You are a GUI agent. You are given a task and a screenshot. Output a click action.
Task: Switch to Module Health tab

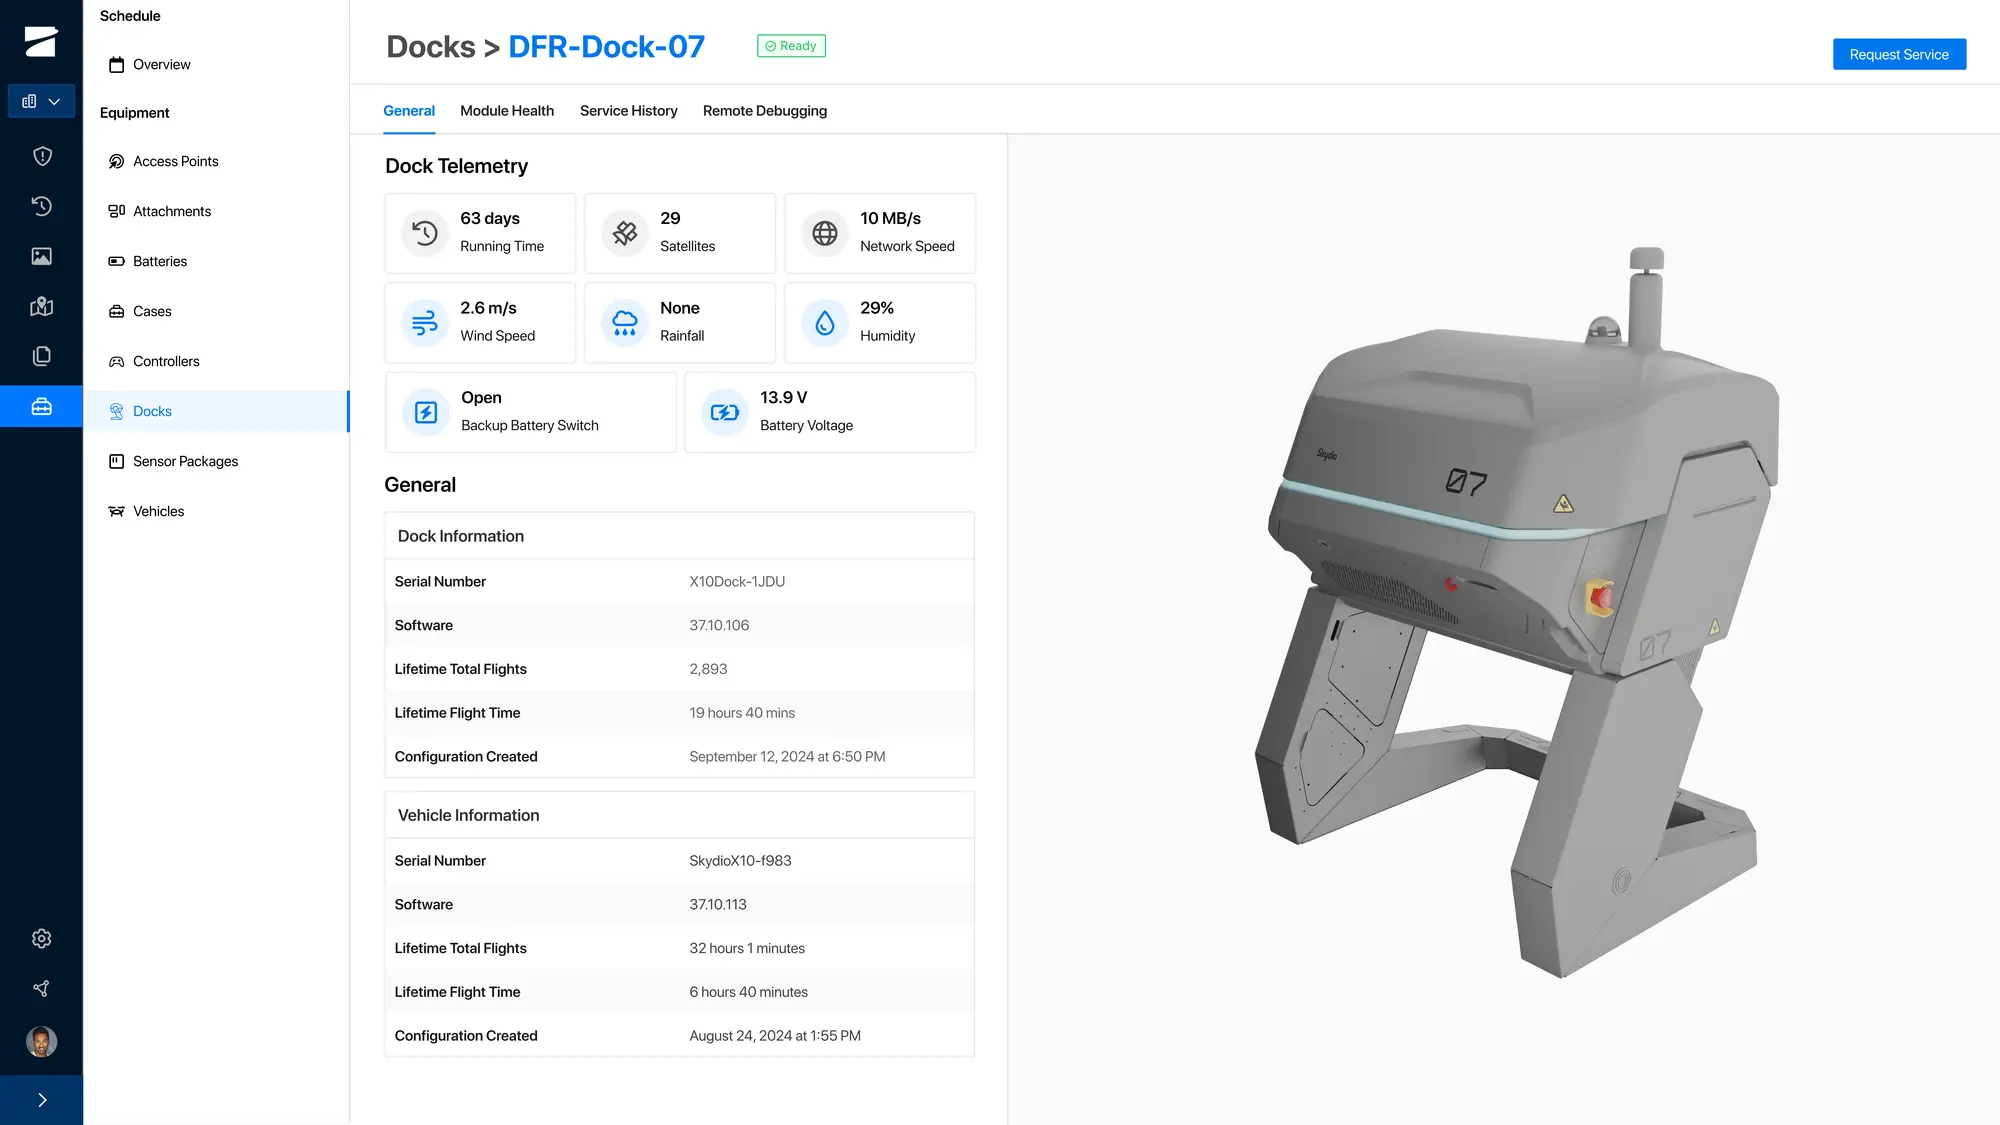click(x=507, y=110)
